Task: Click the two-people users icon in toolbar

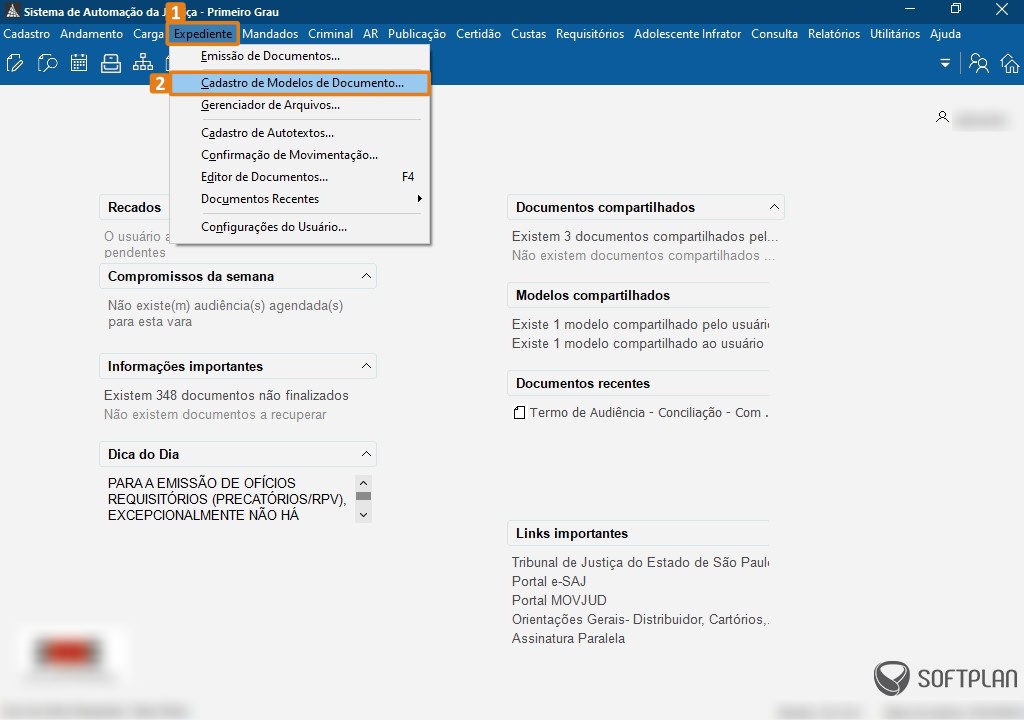Action: [978, 63]
